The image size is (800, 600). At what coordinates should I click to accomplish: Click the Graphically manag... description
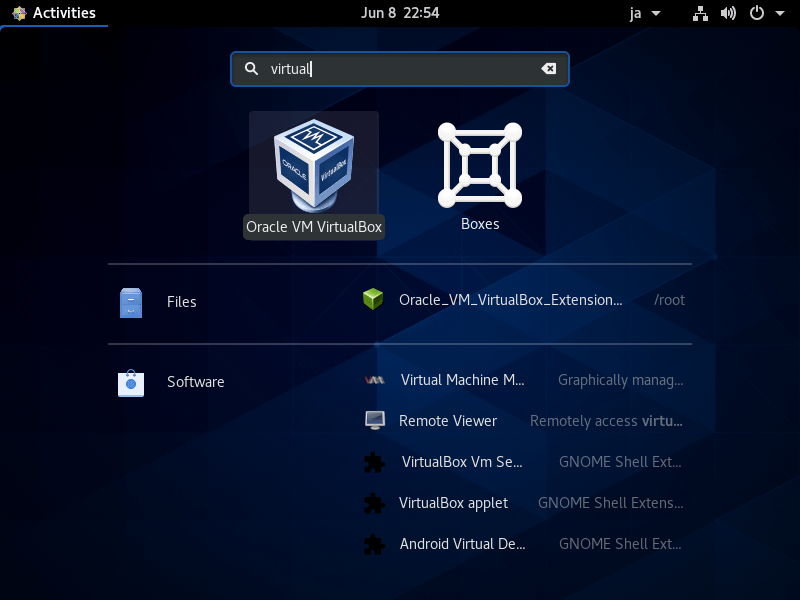click(620, 380)
